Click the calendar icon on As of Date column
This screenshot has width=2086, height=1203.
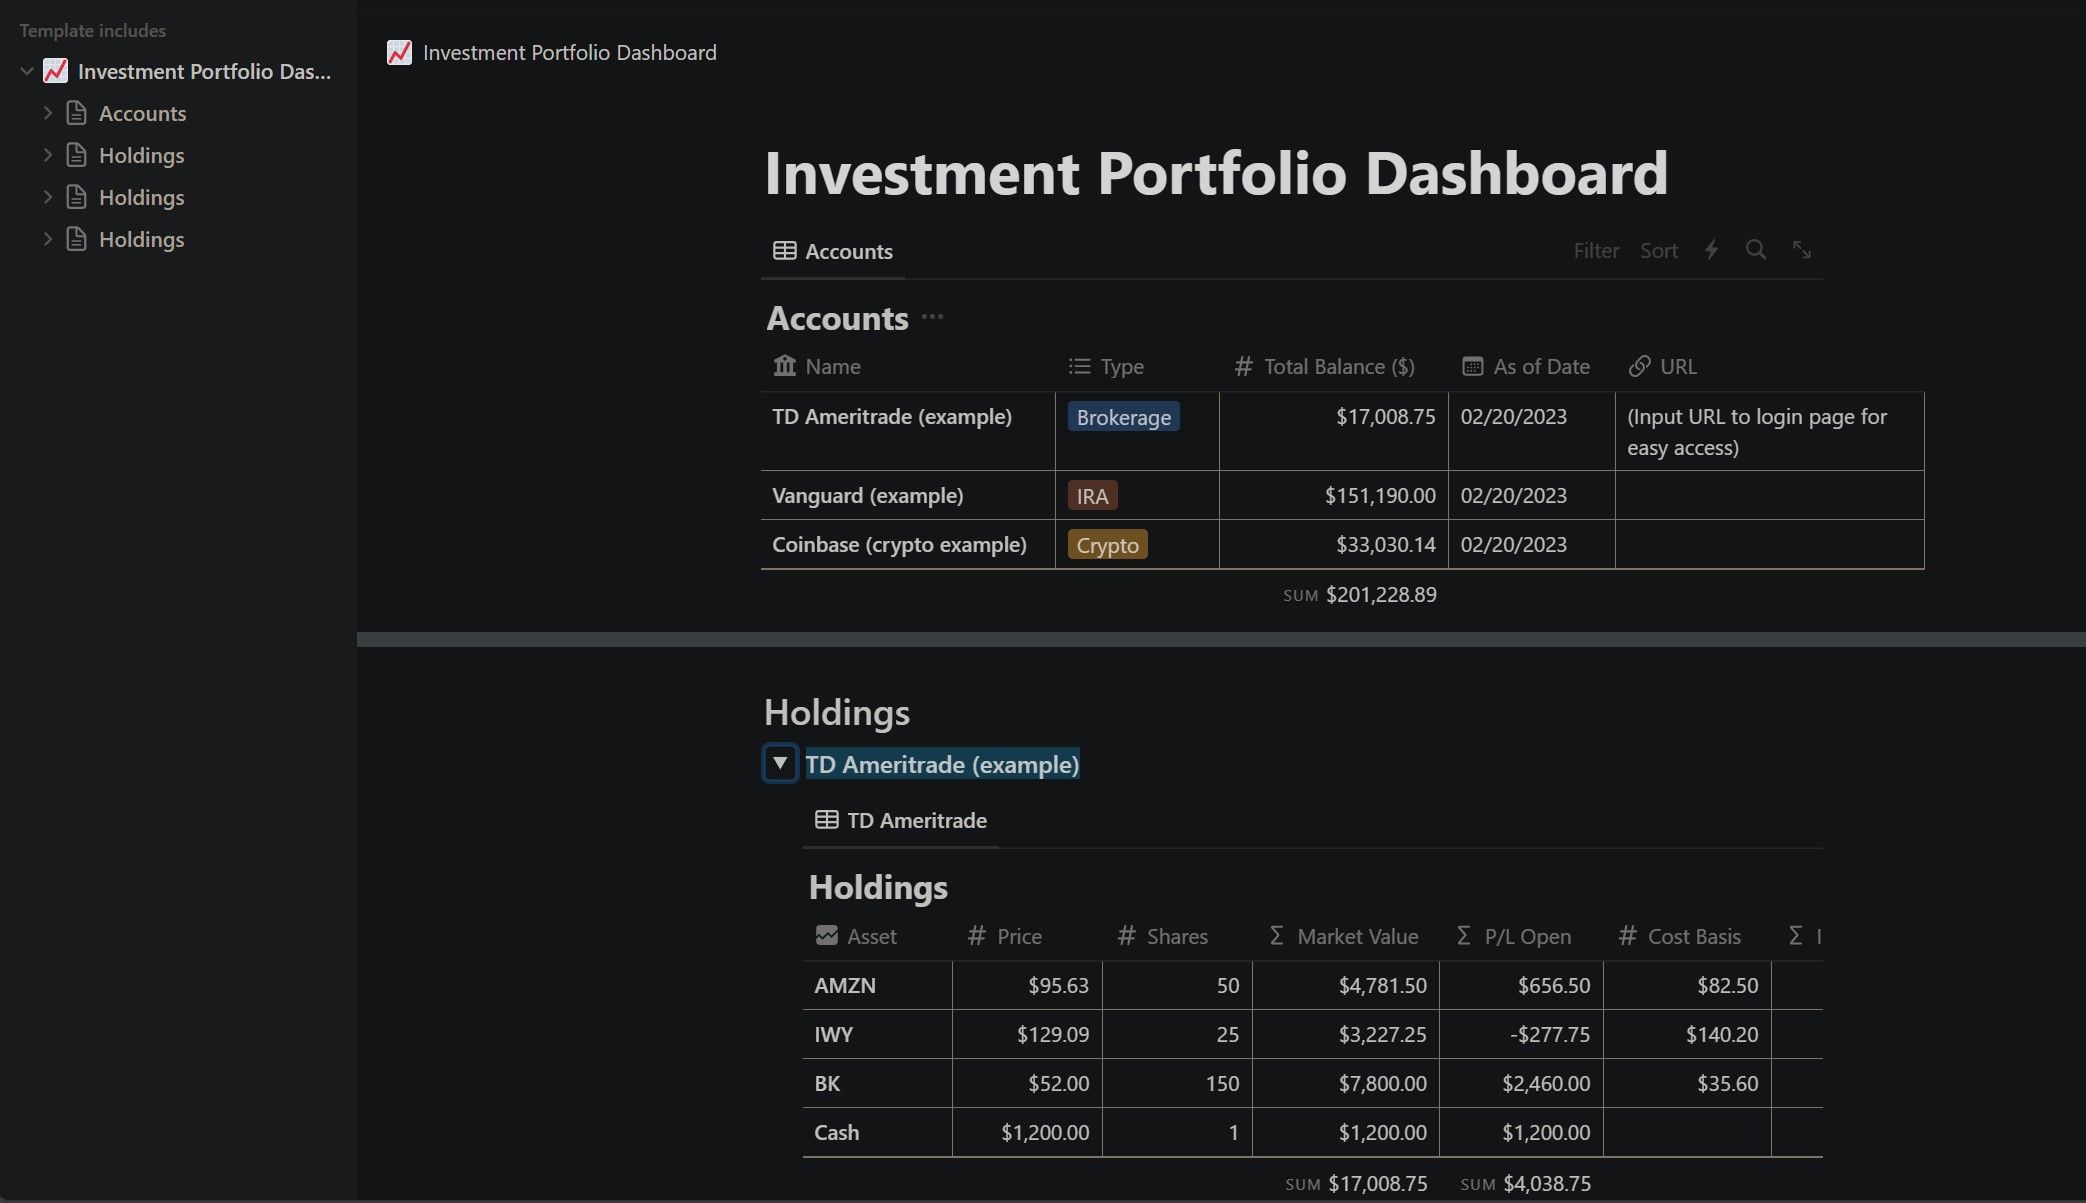pos(1470,366)
